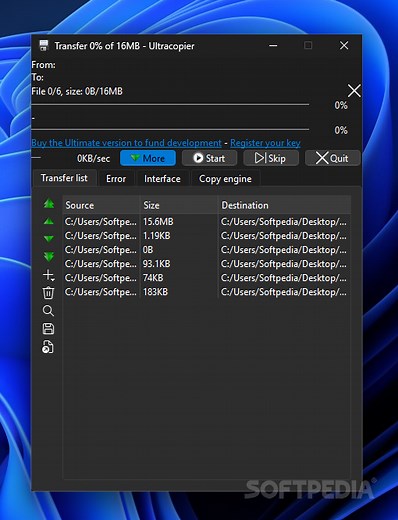The width and height of the screenshot is (398, 520).
Task: Open search with magnifier icon
Action: click(48, 311)
